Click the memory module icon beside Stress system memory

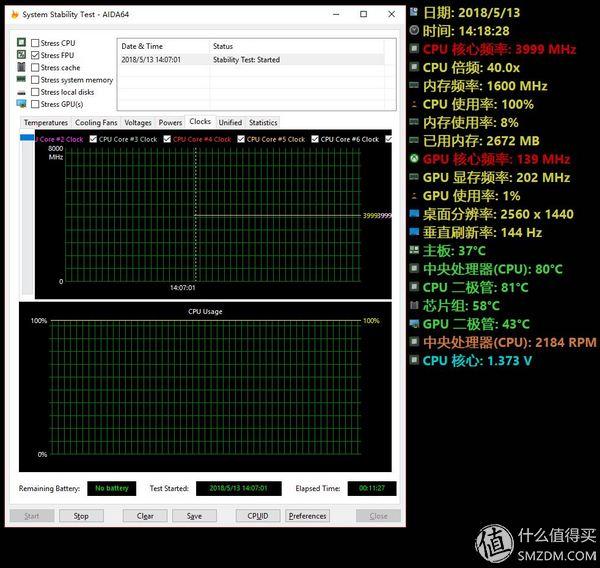pyautogui.click(x=21, y=79)
